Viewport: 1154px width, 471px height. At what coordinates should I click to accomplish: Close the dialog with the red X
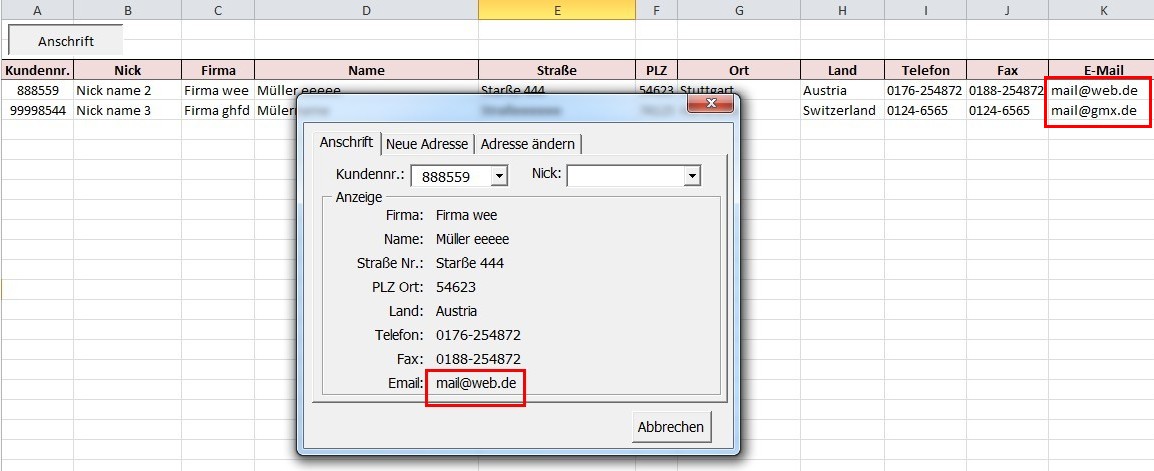710,103
